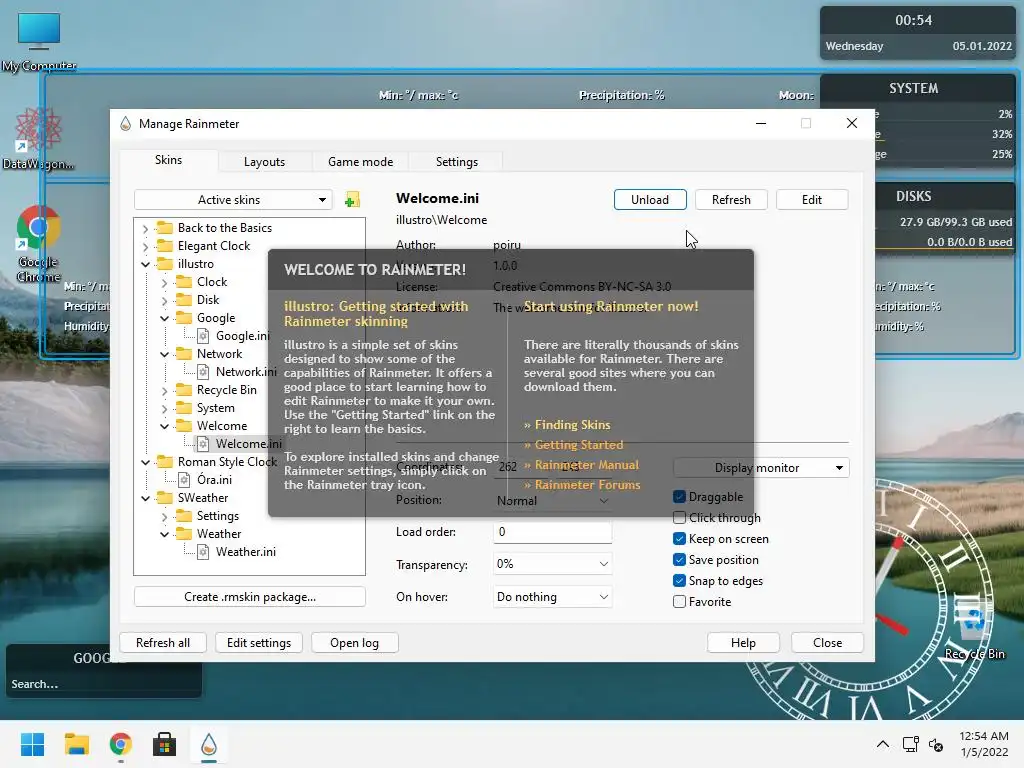Switch to the Layouts tab

tap(264, 162)
